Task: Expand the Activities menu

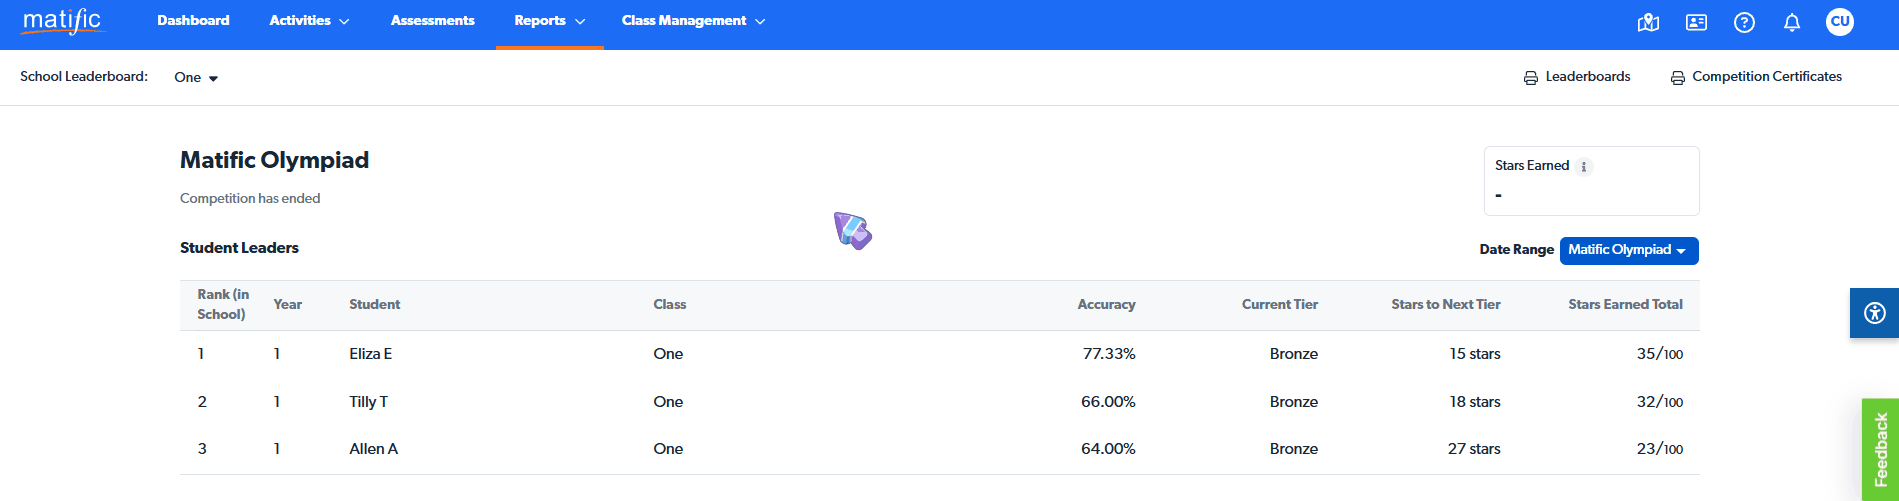Action: coord(309,21)
